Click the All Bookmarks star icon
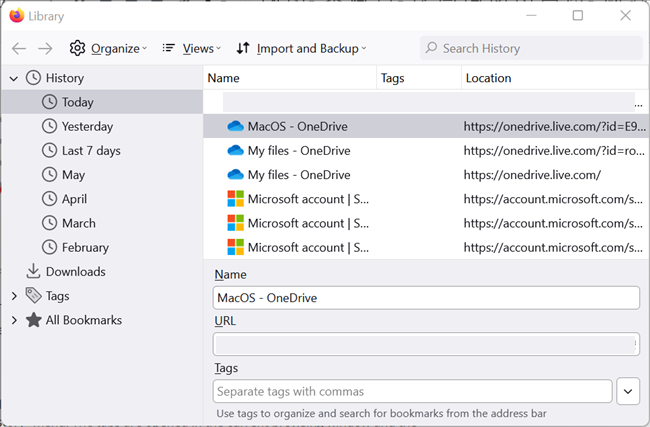Image resolution: width=650 pixels, height=427 pixels. [33, 320]
